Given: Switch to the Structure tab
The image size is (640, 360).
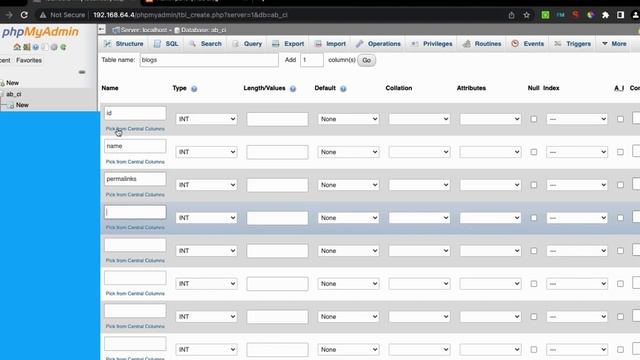Looking at the screenshot, I should (124, 44).
